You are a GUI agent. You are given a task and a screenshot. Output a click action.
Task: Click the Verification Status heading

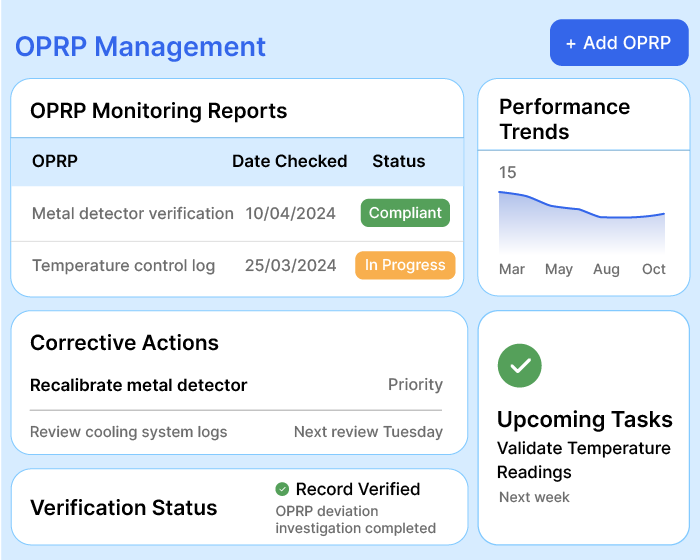(x=124, y=508)
